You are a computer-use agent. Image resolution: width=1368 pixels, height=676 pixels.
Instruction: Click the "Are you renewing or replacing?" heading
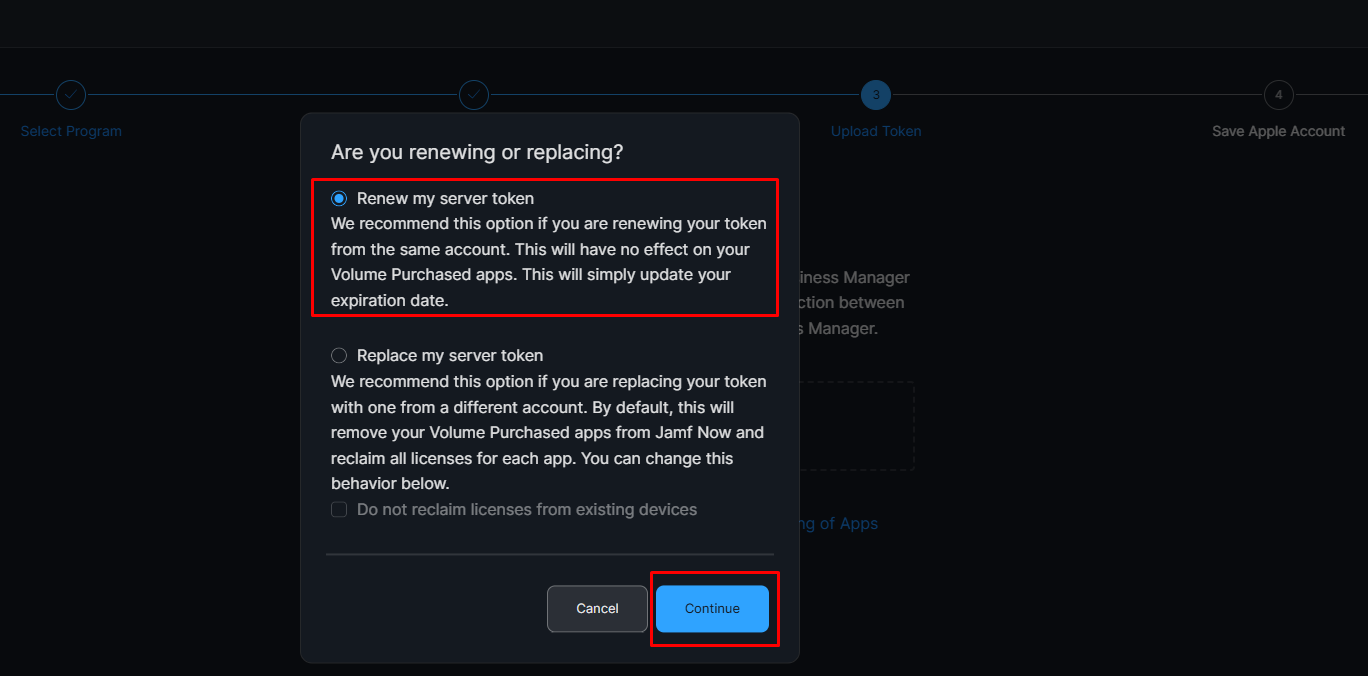click(x=477, y=152)
